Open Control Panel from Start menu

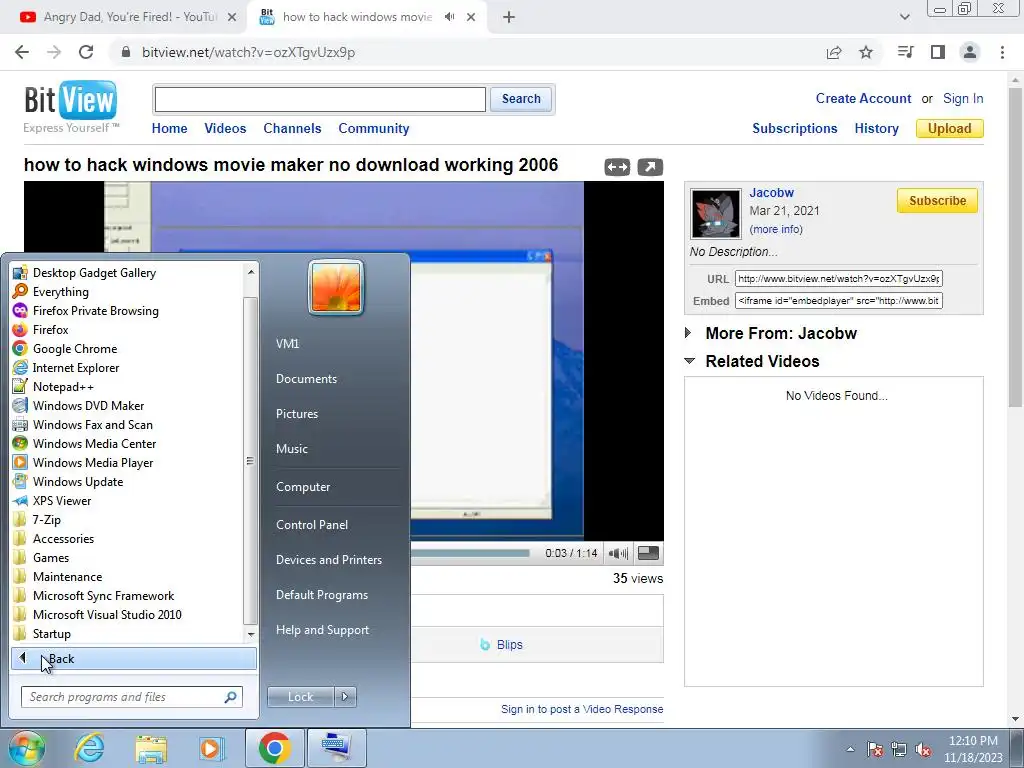pos(312,524)
